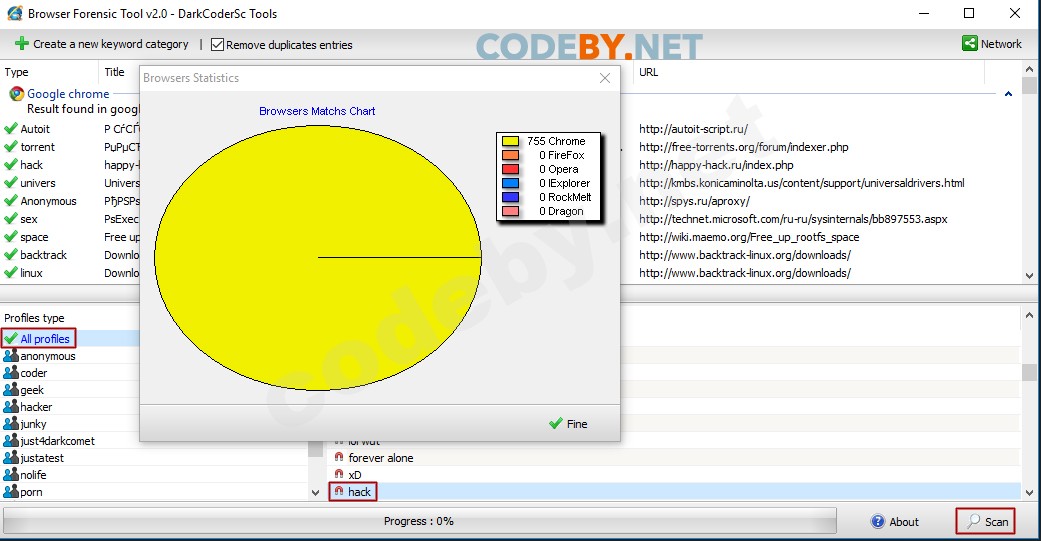This screenshot has width=1041, height=541.
Task: Click the anonymous profile users icon
Action: (11, 356)
